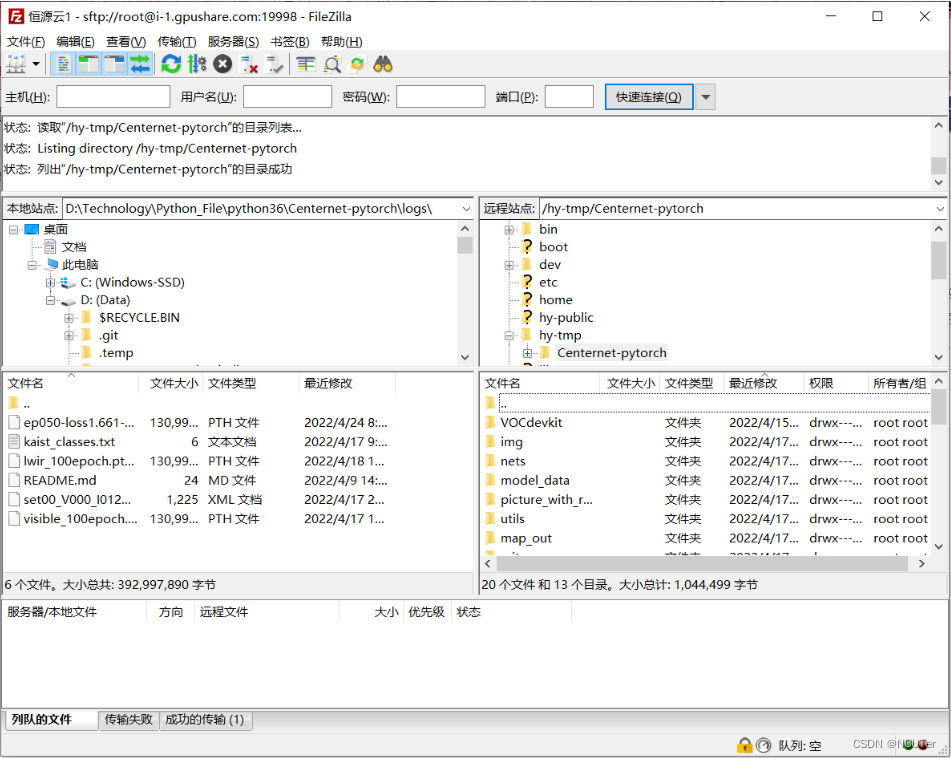Toggle the message log display
Screen dimensions: 951x758
click(62, 64)
